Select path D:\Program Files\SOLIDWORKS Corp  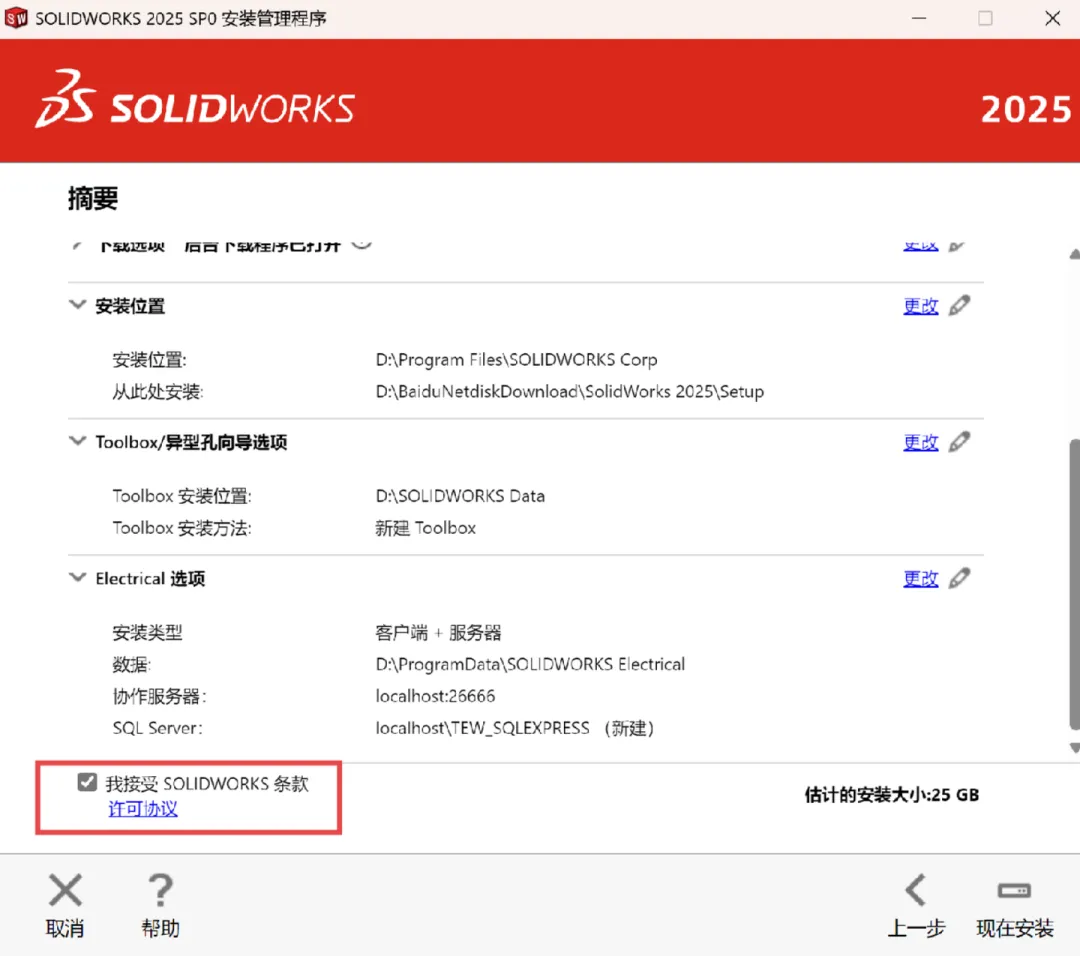point(516,360)
